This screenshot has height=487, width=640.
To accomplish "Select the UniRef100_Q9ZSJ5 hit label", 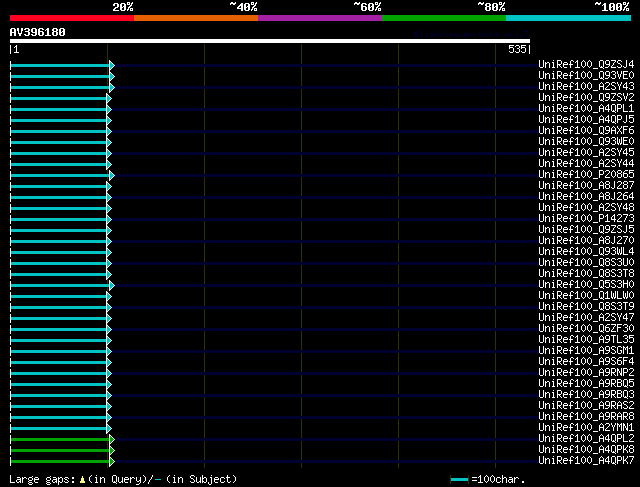I will point(586,230).
